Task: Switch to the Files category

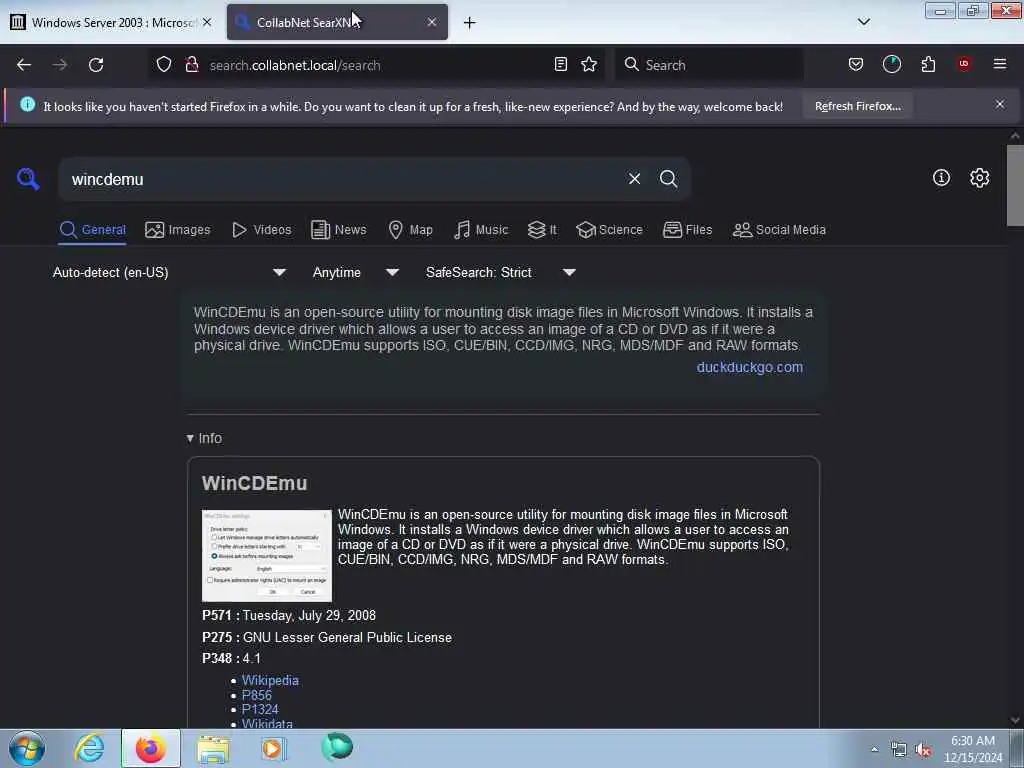Action: [x=687, y=230]
